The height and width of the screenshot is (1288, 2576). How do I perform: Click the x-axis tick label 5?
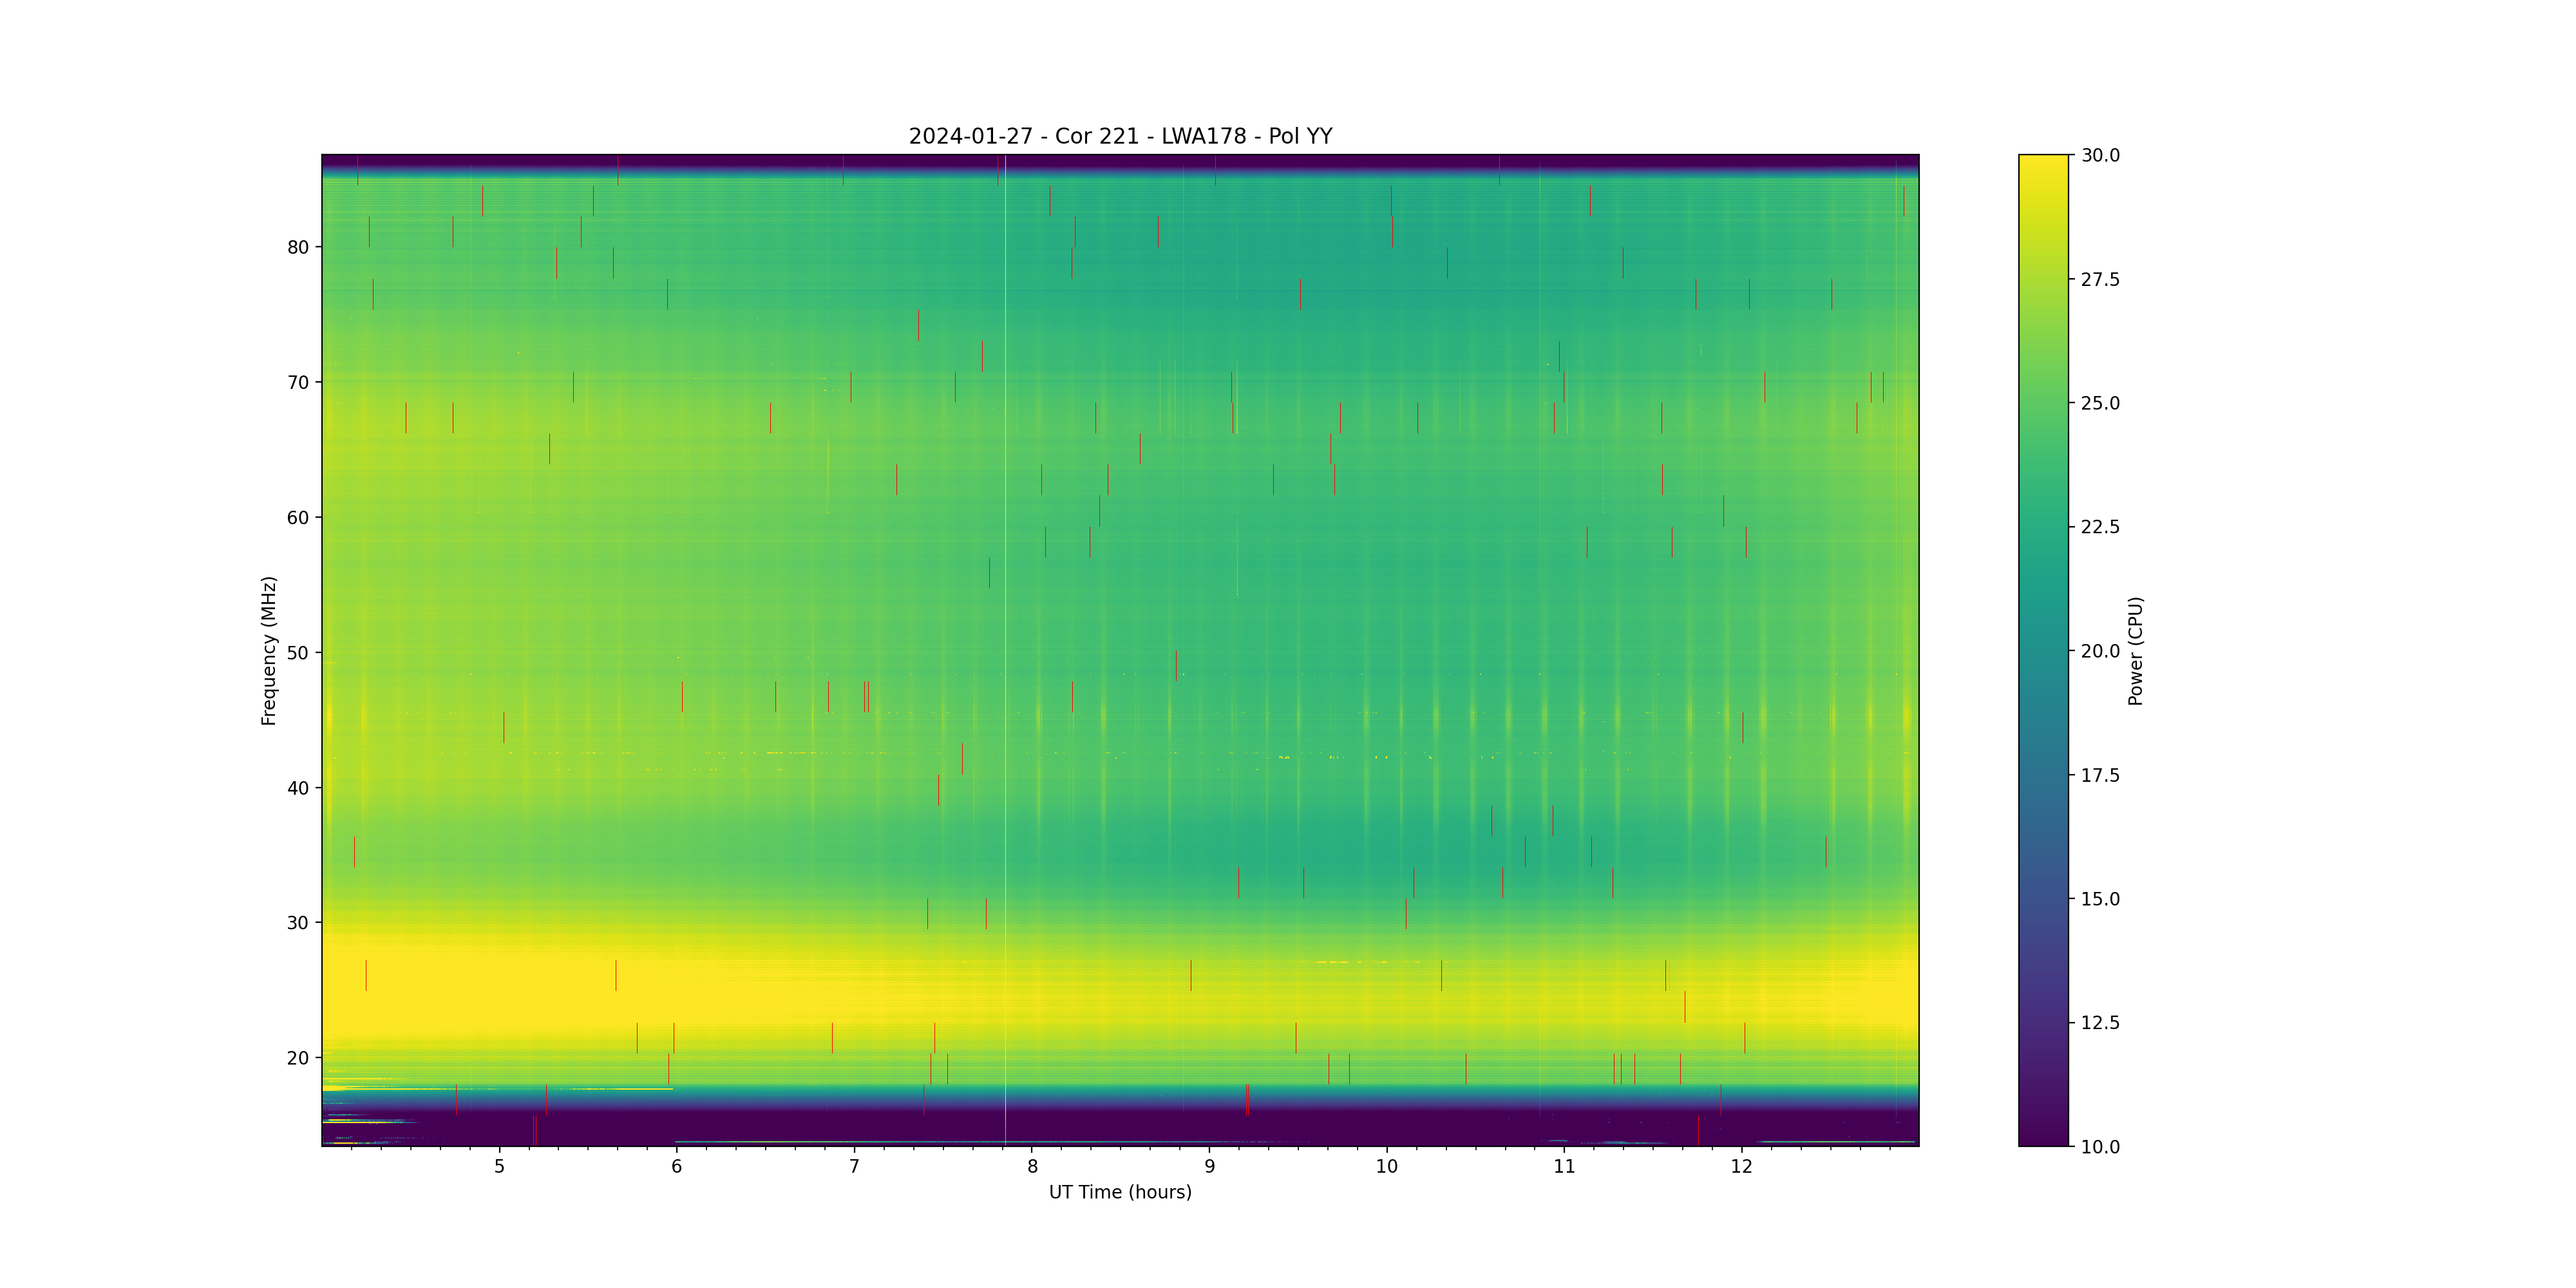coord(499,1167)
